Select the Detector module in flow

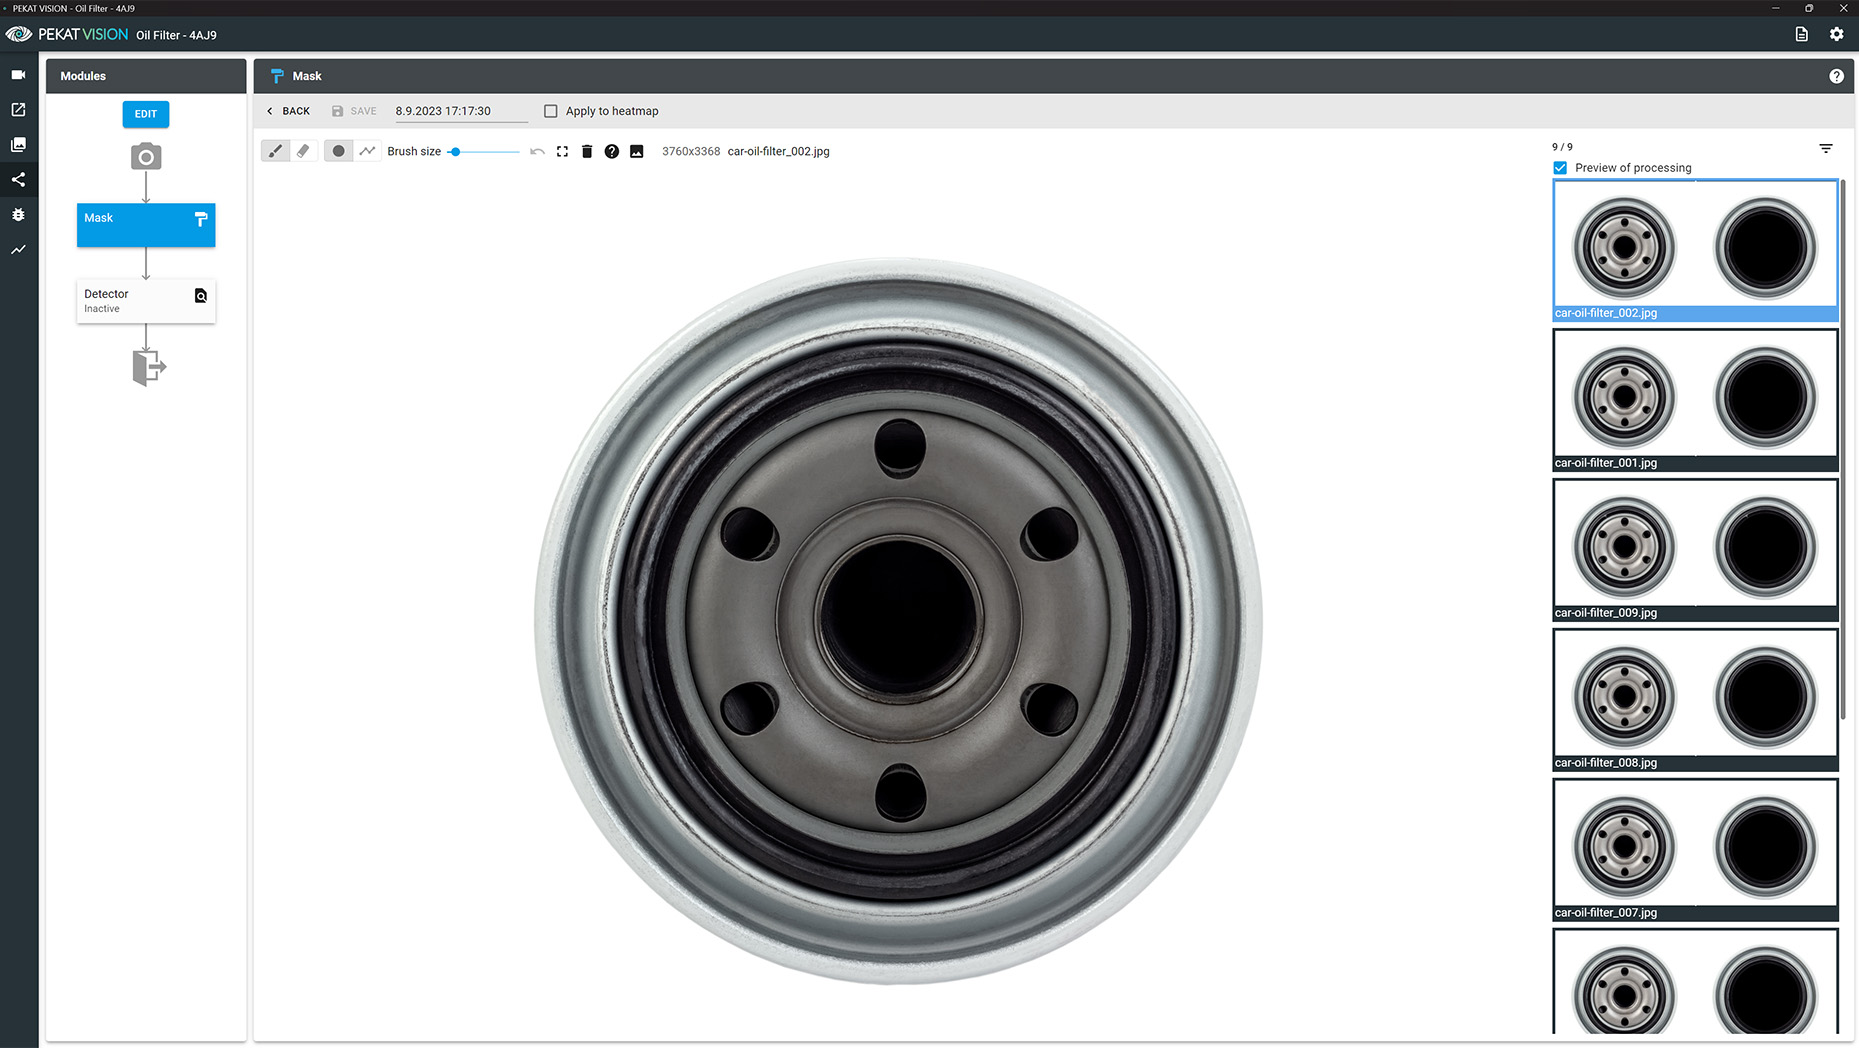tap(146, 300)
